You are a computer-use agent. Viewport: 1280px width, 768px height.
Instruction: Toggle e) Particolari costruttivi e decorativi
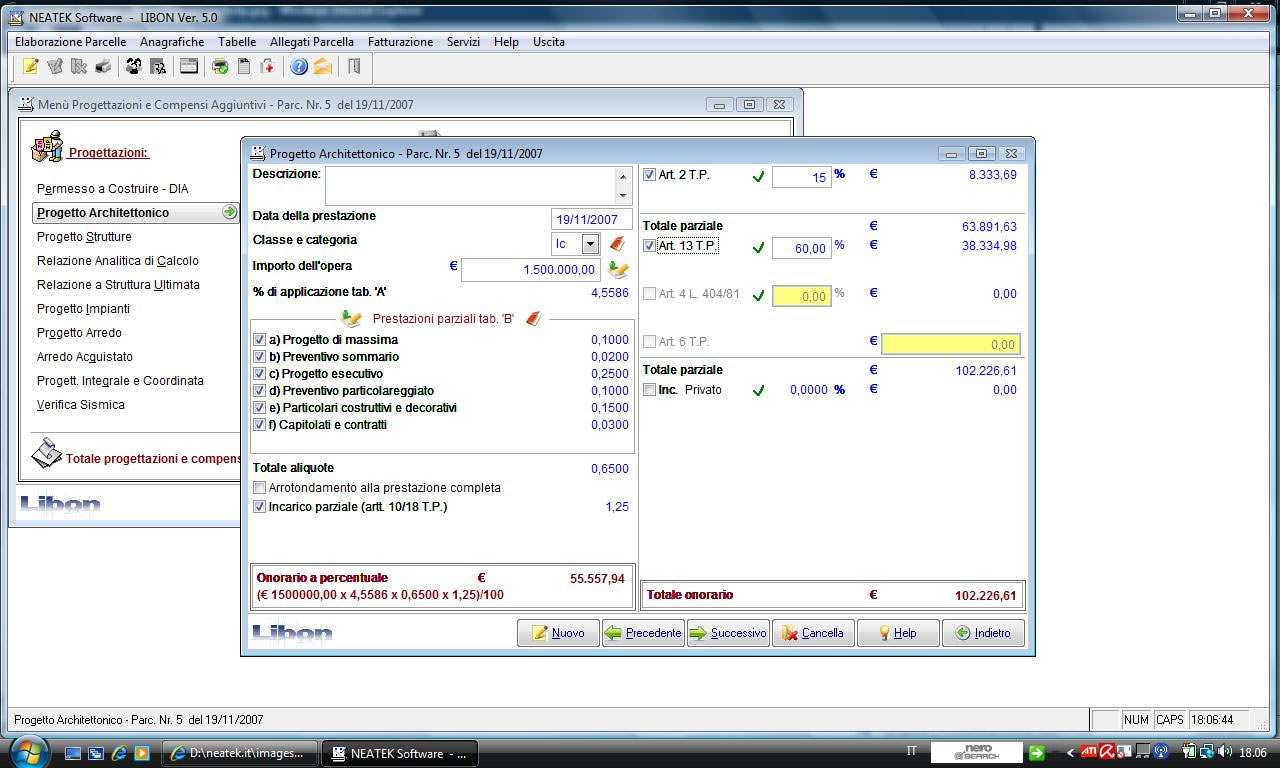260,408
